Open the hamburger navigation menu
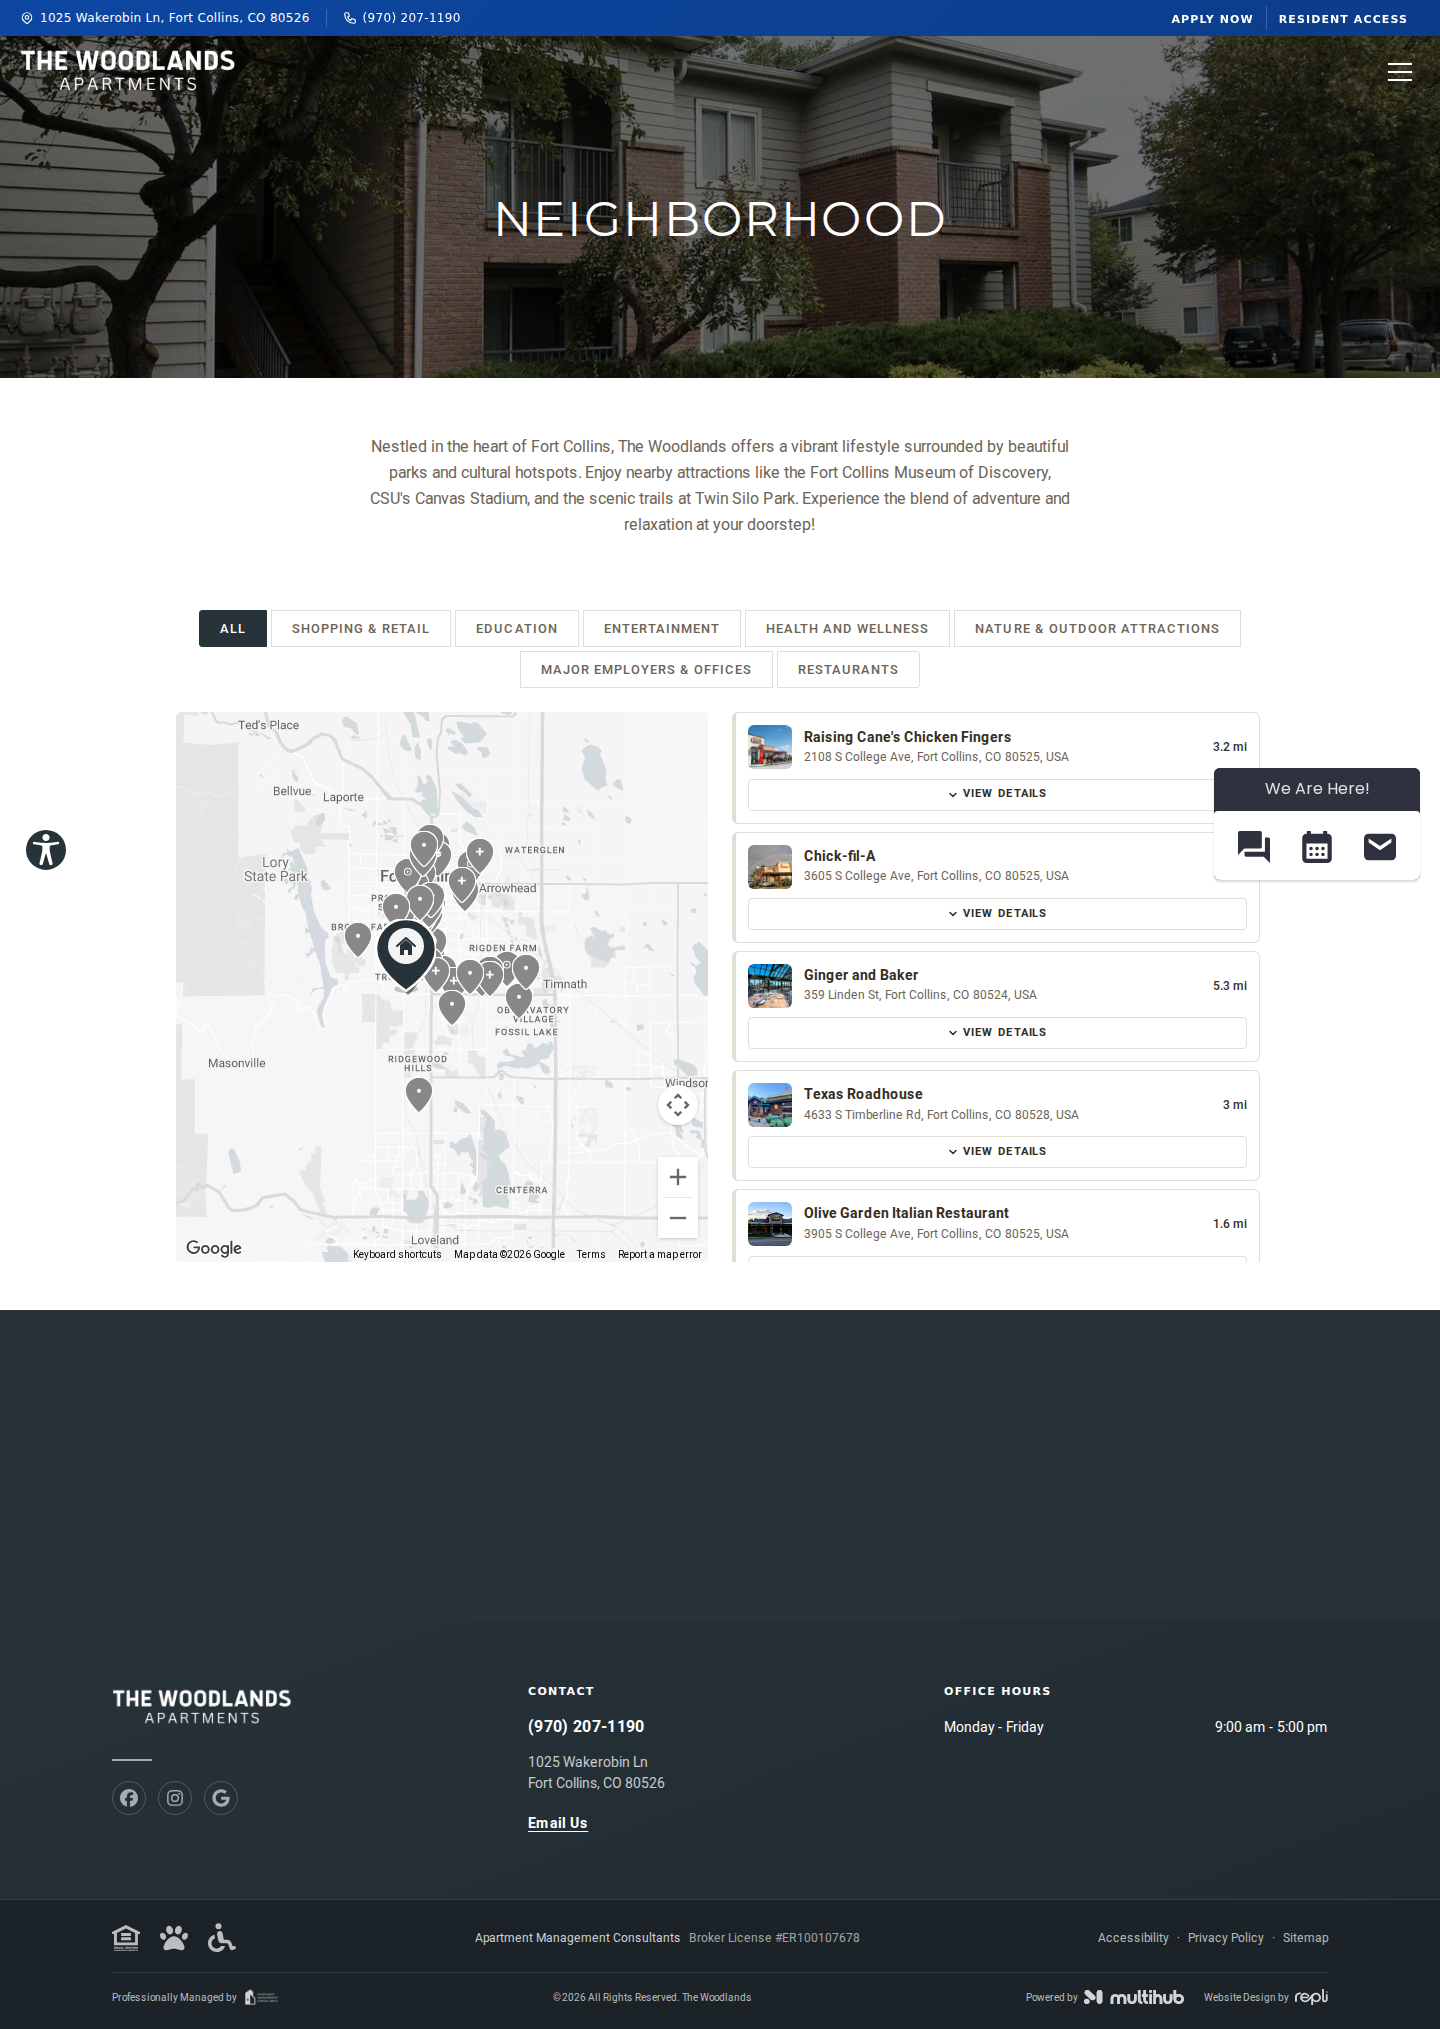Viewport: 1440px width, 2029px height. [x=1400, y=72]
